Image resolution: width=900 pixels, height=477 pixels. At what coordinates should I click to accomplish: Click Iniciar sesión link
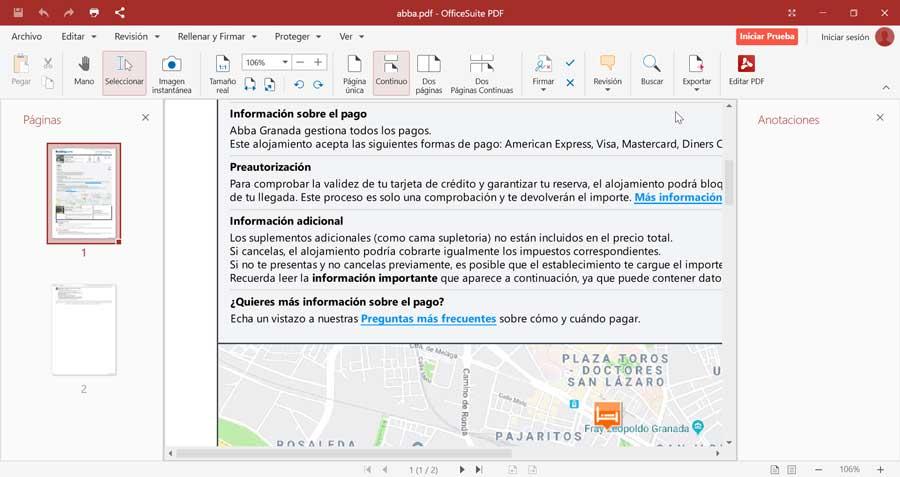click(845, 37)
